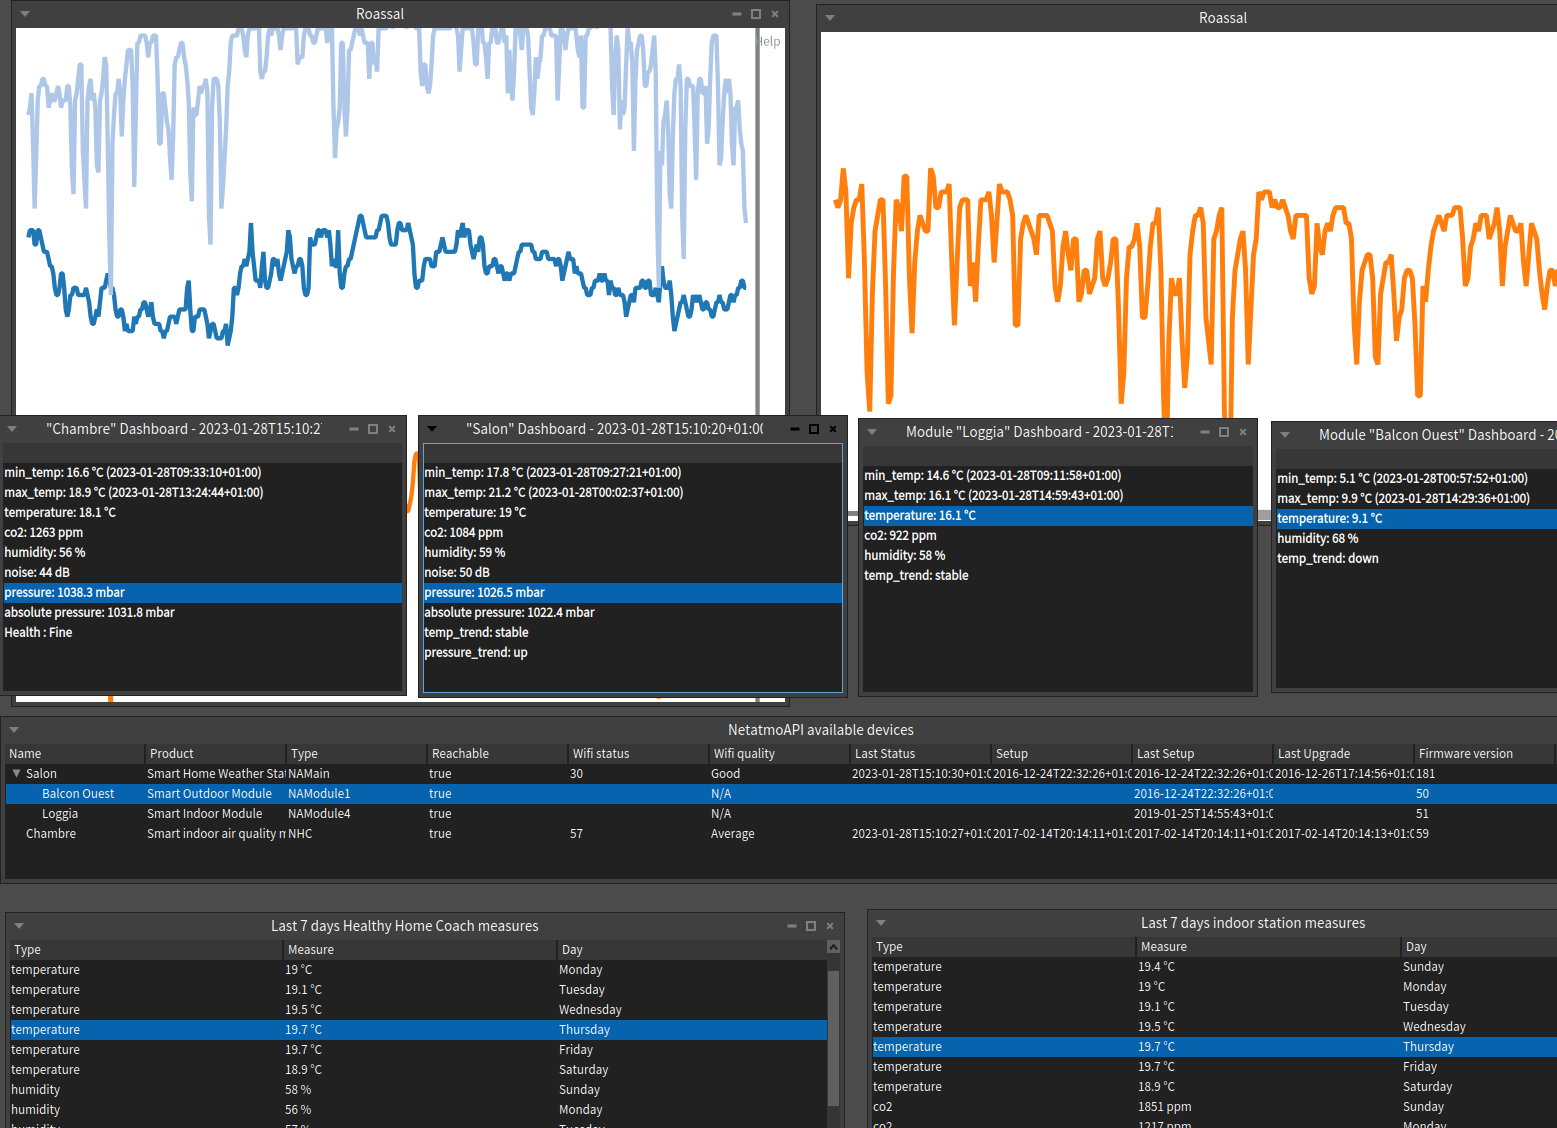Click Day column header in Healthy Home Coach measures
This screenshot has width=1557, height=1128.
pos(691,950)
